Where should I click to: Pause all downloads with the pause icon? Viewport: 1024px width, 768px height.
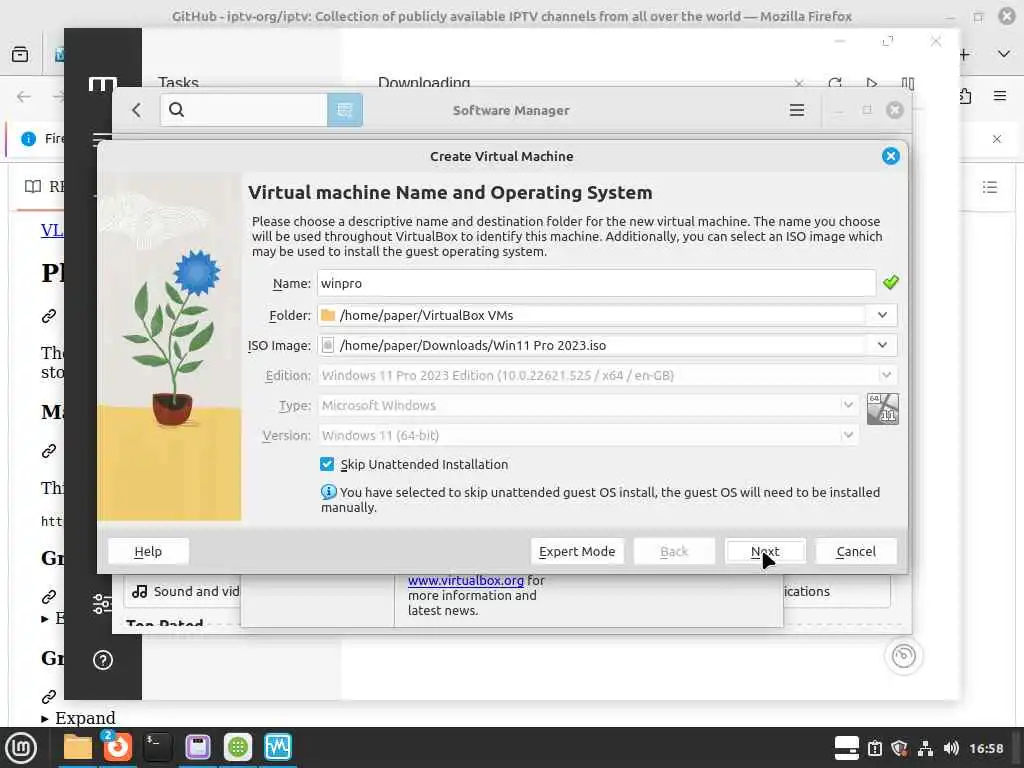click(908, 83)
